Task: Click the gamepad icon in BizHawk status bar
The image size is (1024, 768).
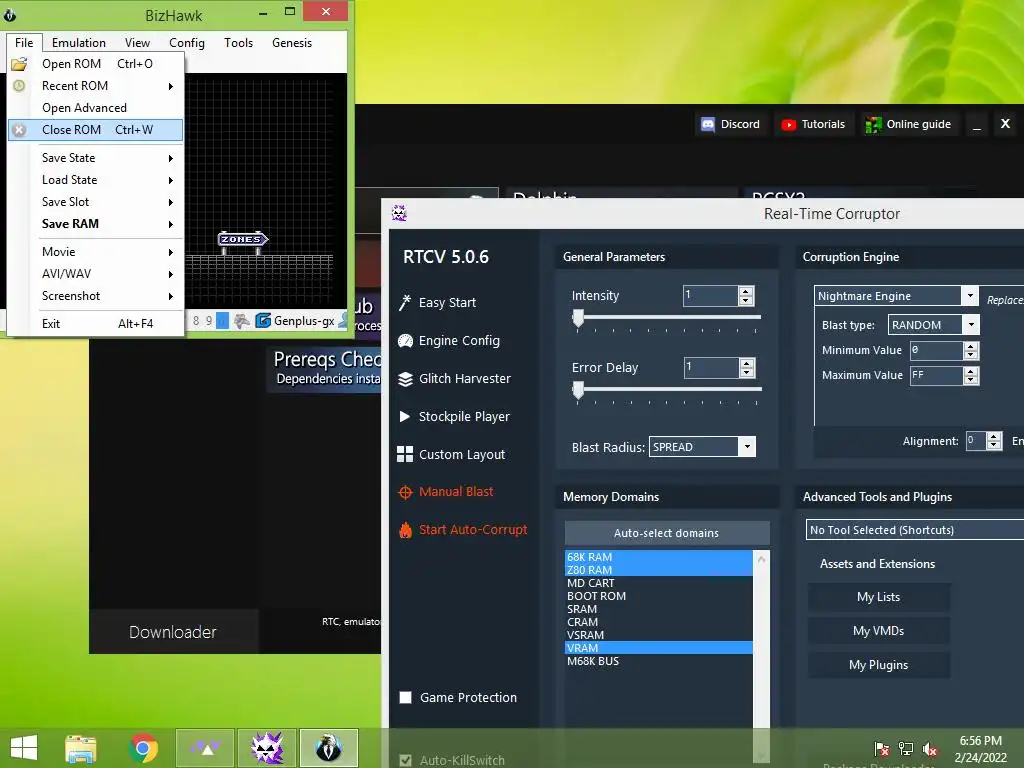Action: coord(242,321)
